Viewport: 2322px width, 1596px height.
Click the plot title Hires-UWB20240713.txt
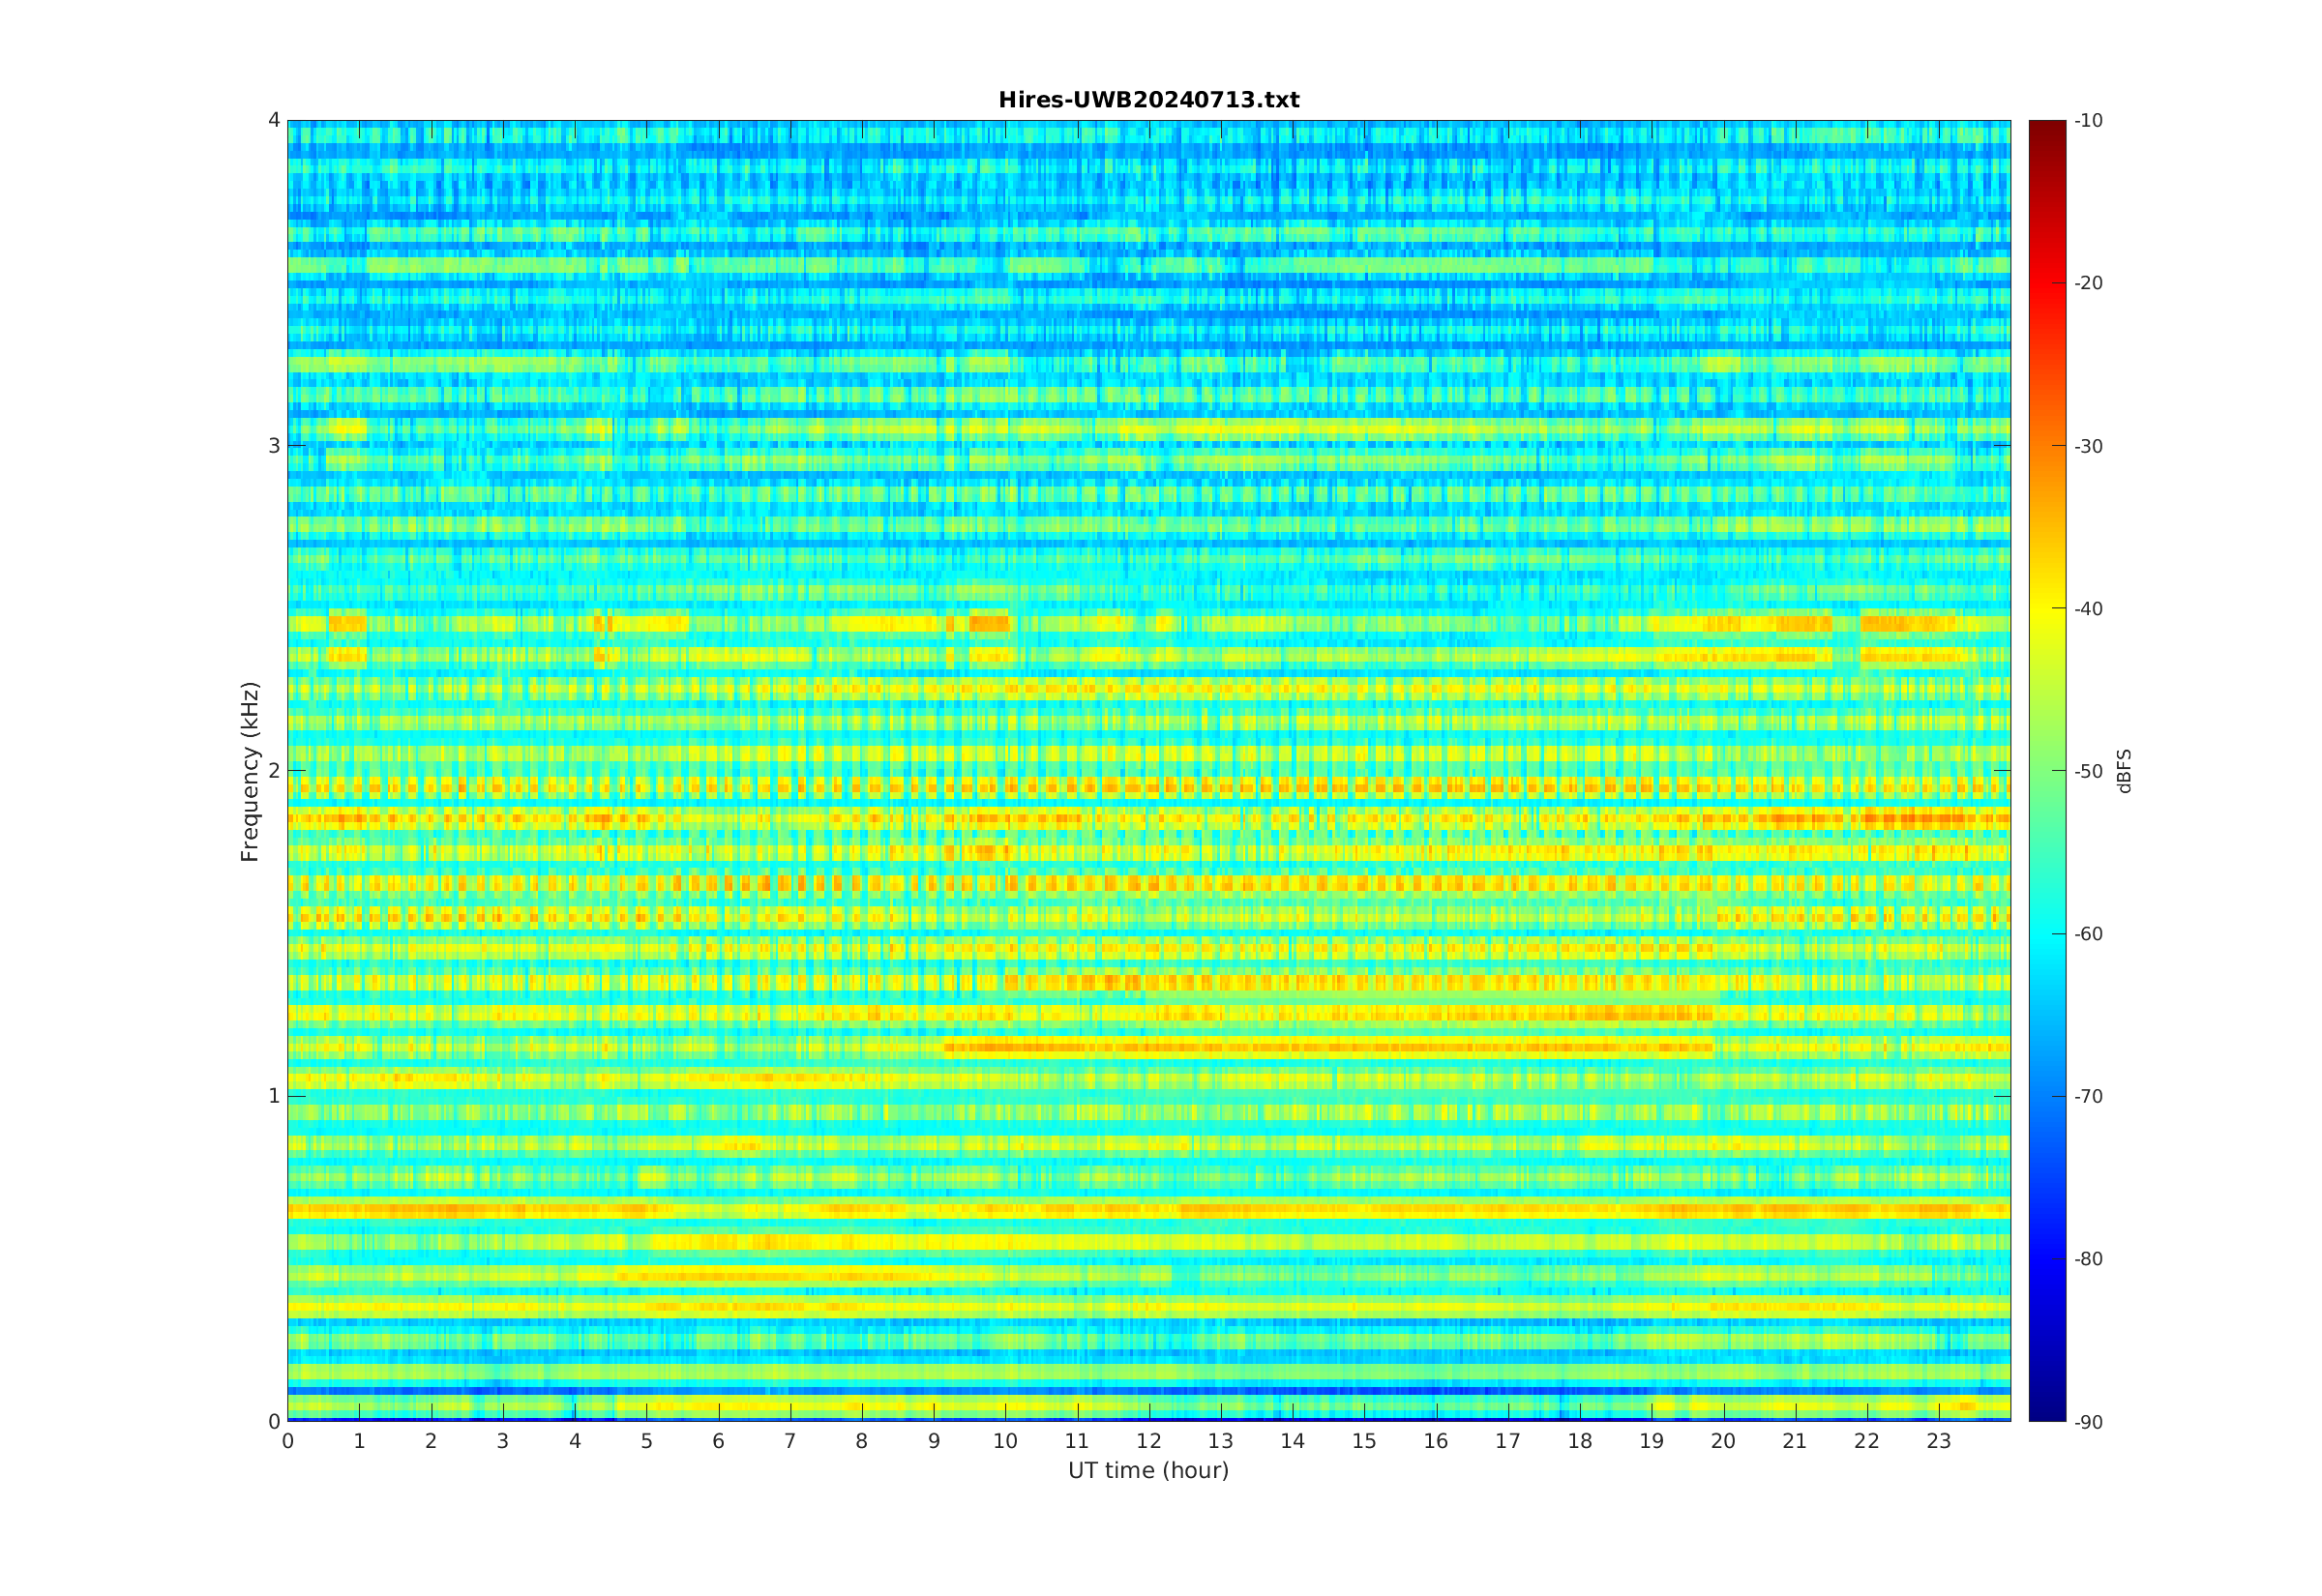point(1149,100)
